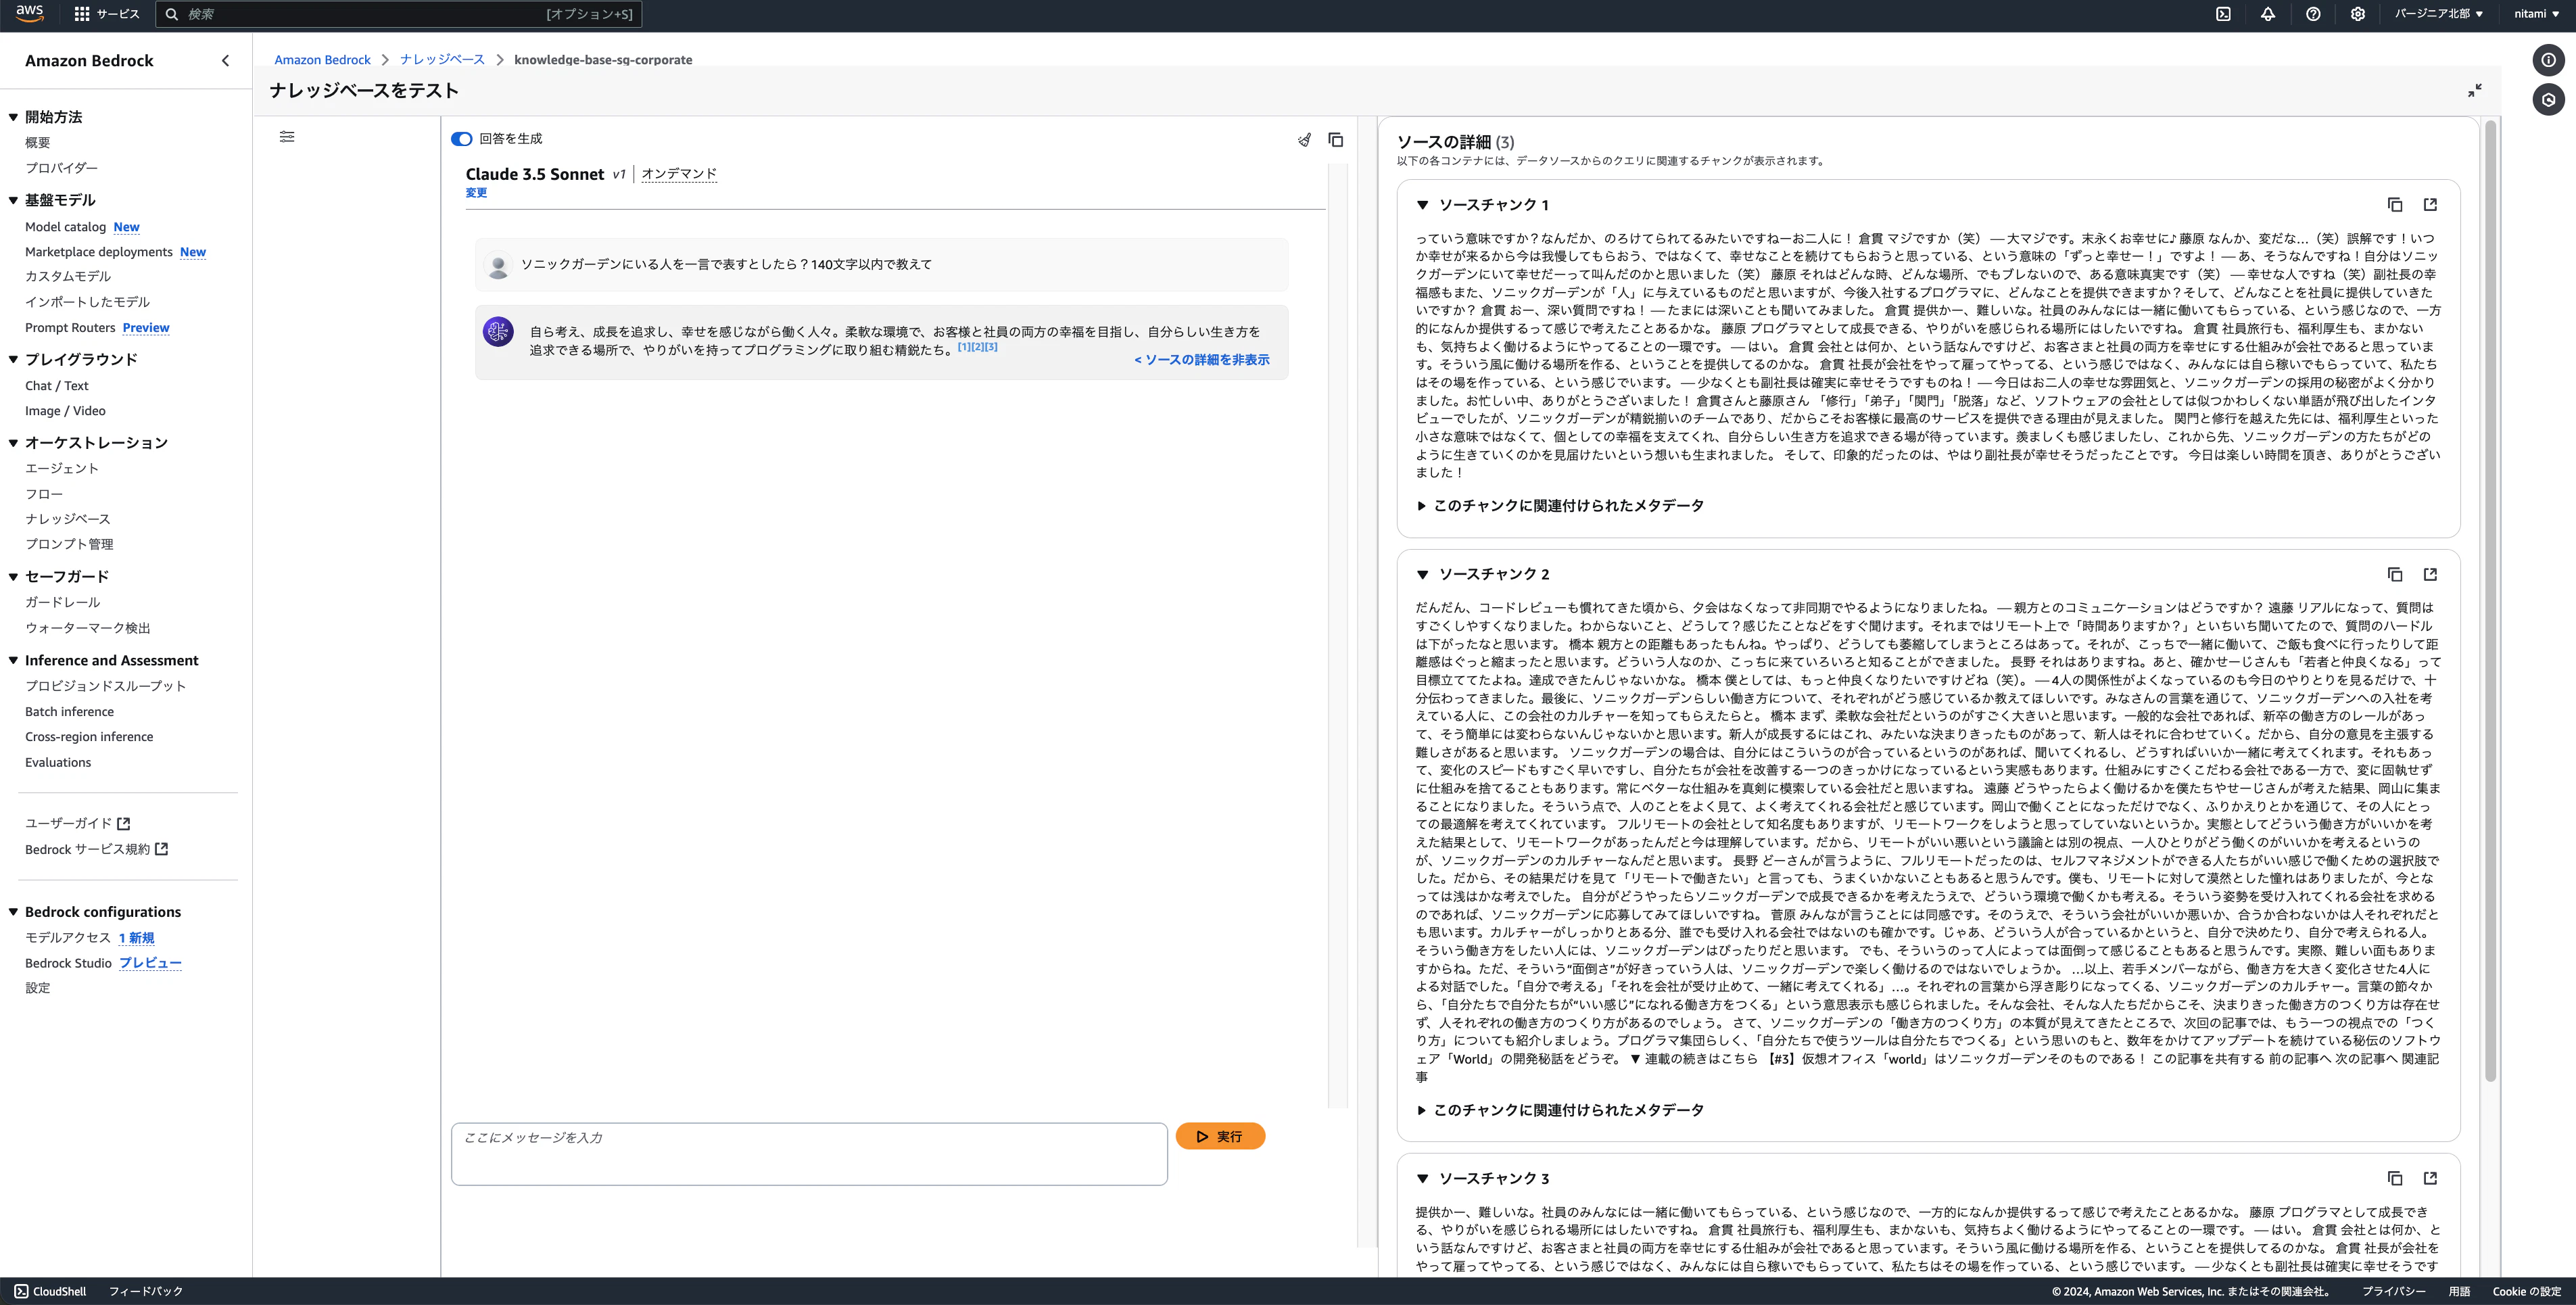Open the configuration sliders icon
Image resolution: width=2576 pixels, height=1305 pixels.
(287, 137)
